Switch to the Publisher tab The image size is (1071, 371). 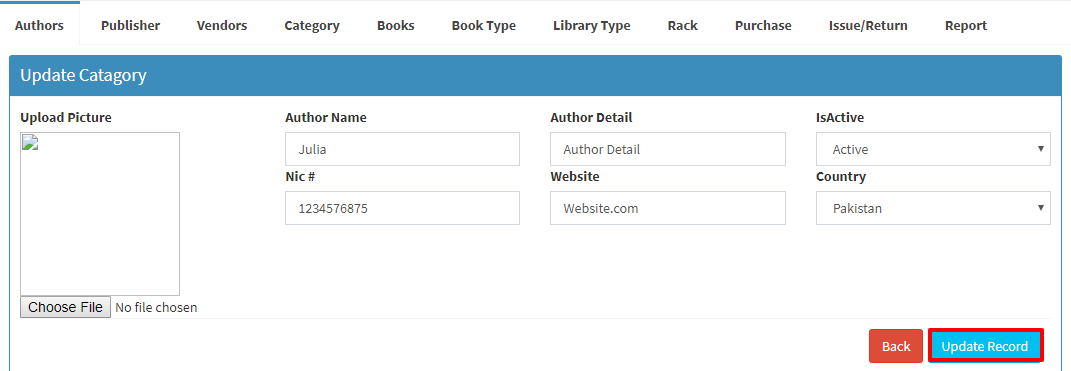point(130,25)
